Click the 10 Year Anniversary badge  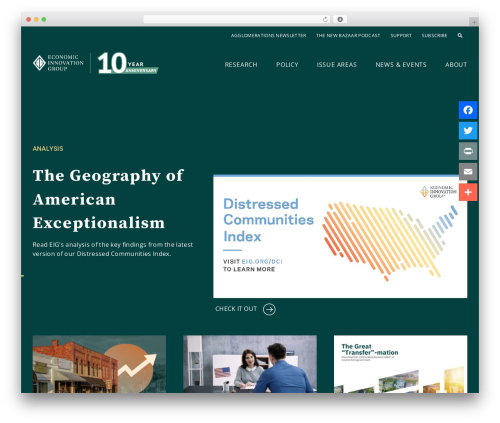coord(128,63)
